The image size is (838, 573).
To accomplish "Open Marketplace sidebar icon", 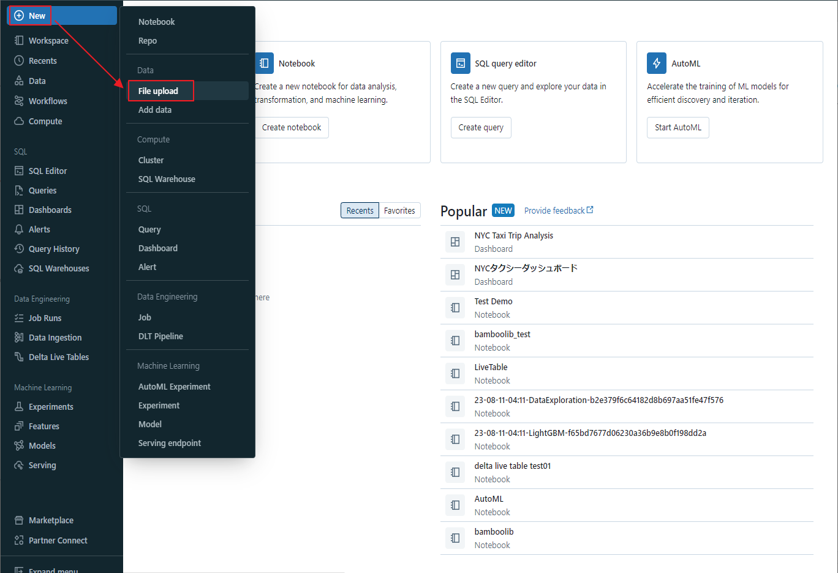I will point(19,520).
